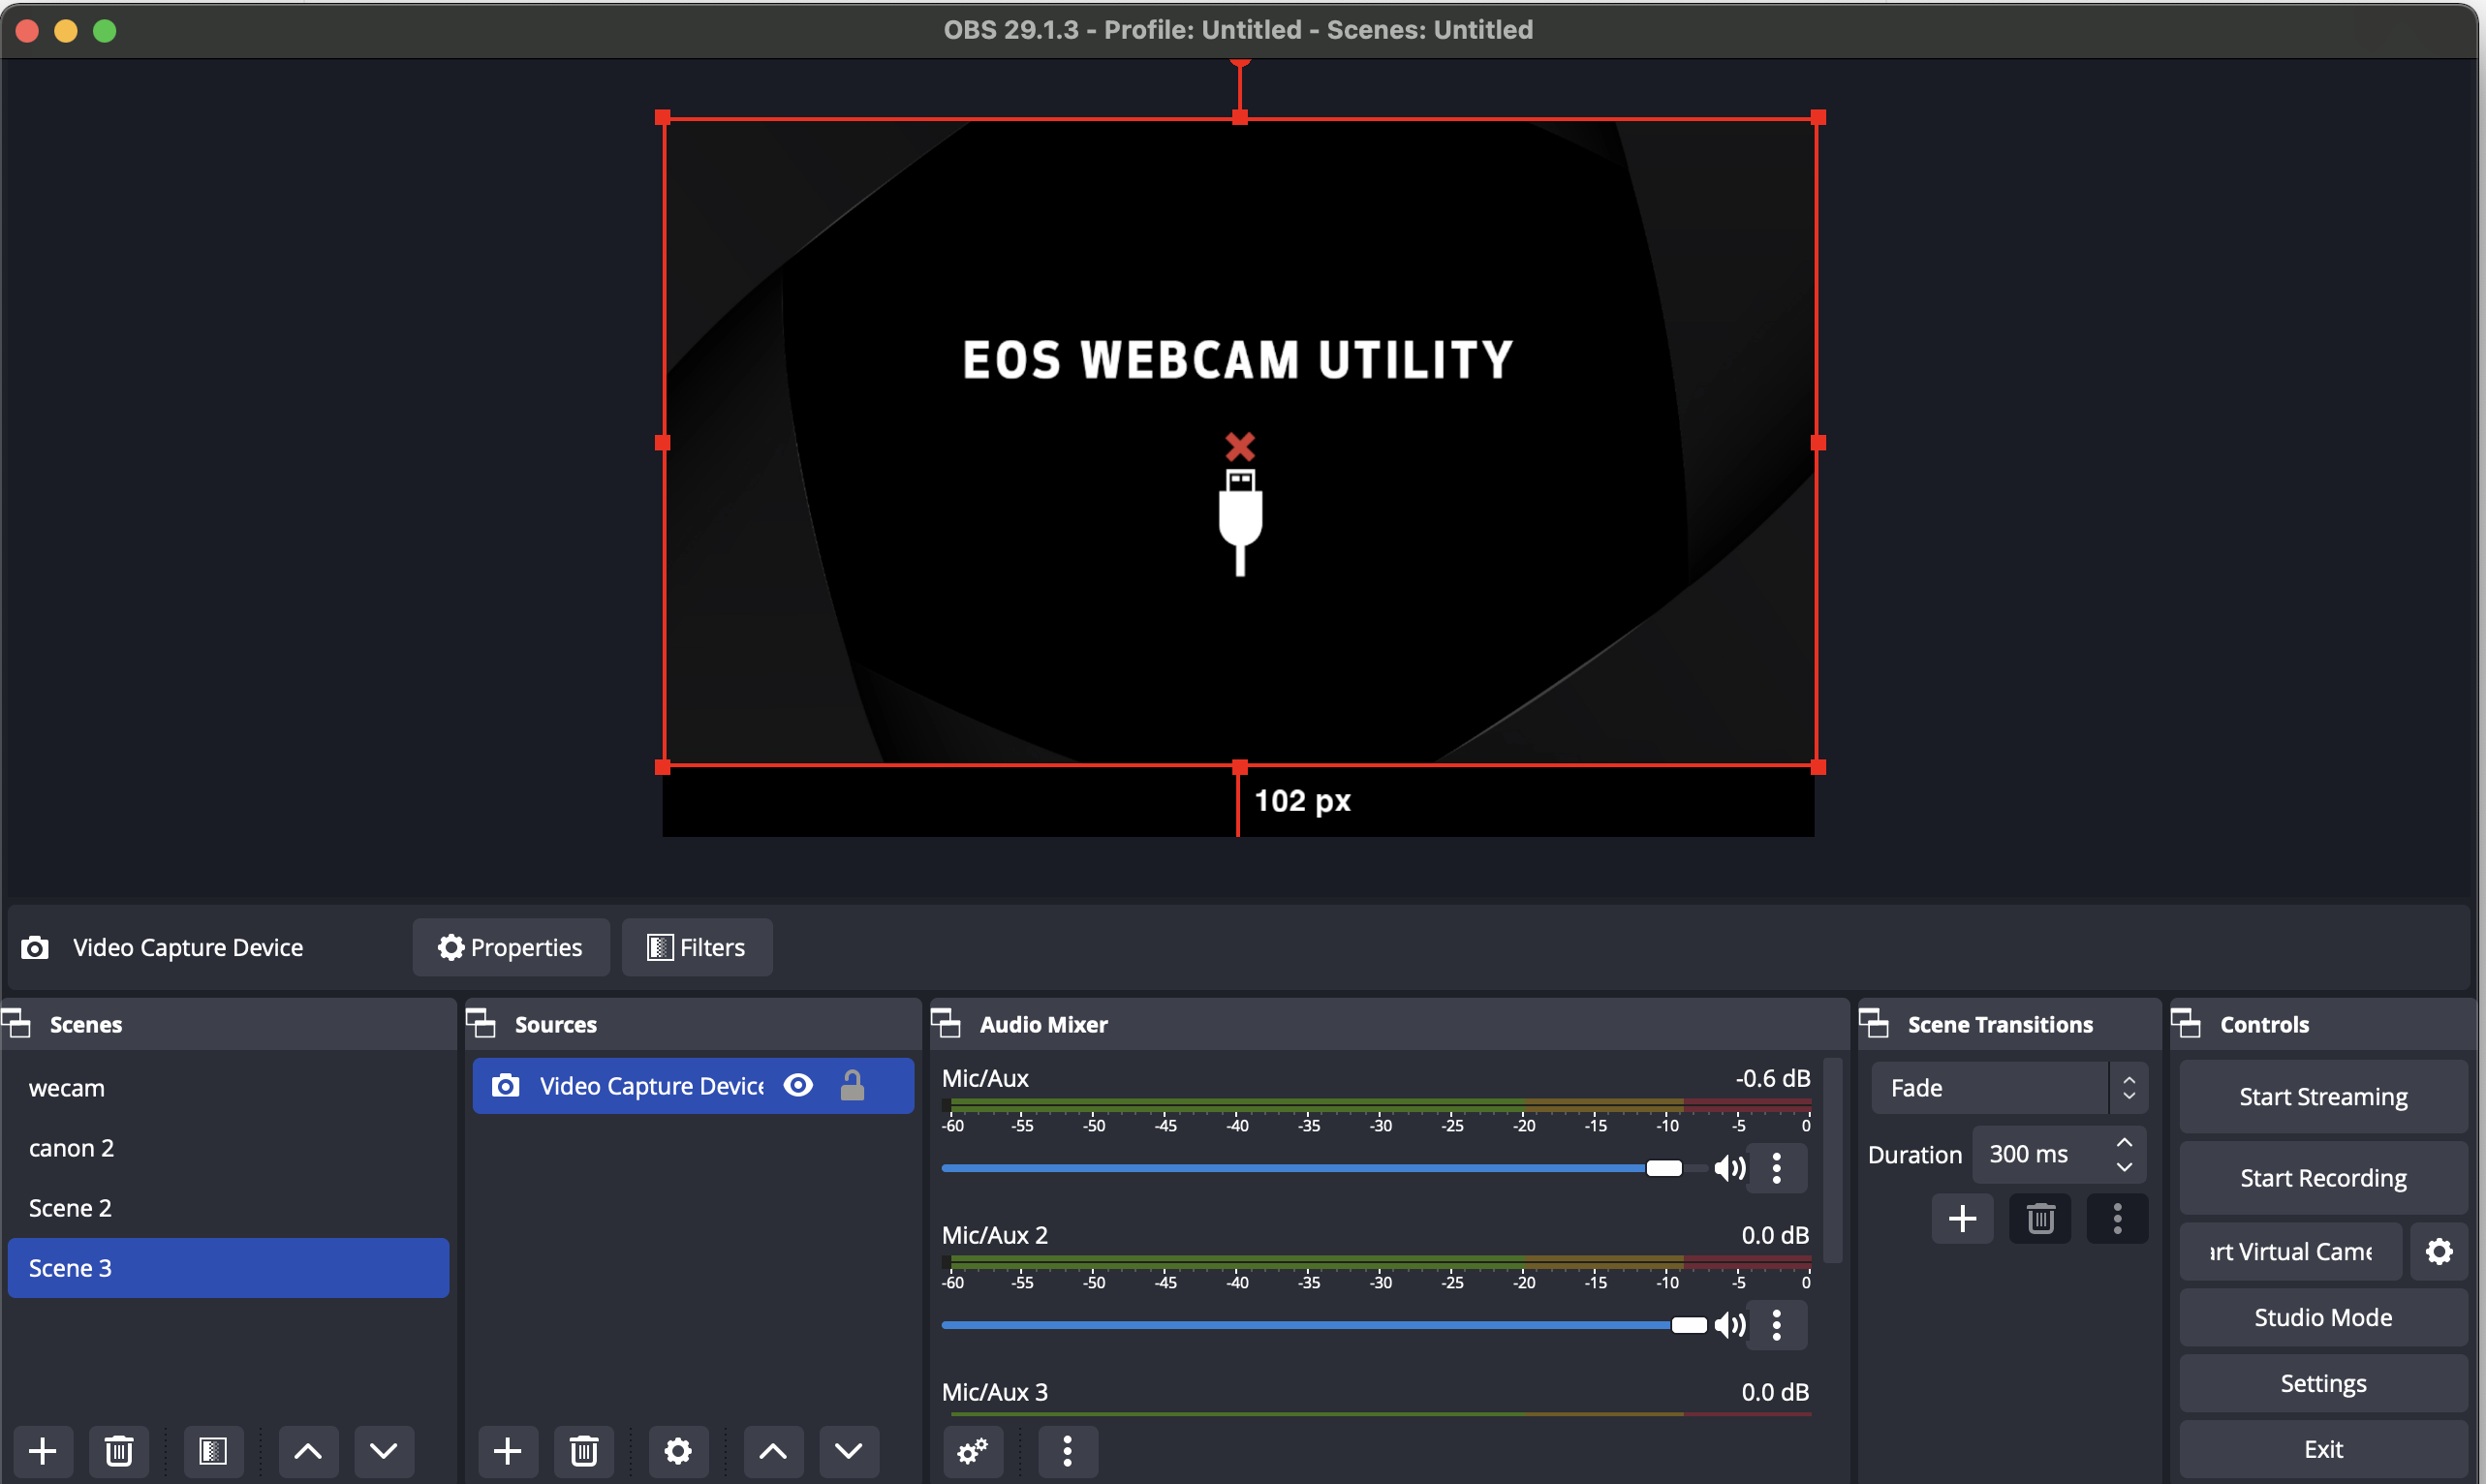Move source down with arrow icon
This screenshot has height=1484, width=2486.
pos(848,1451)
